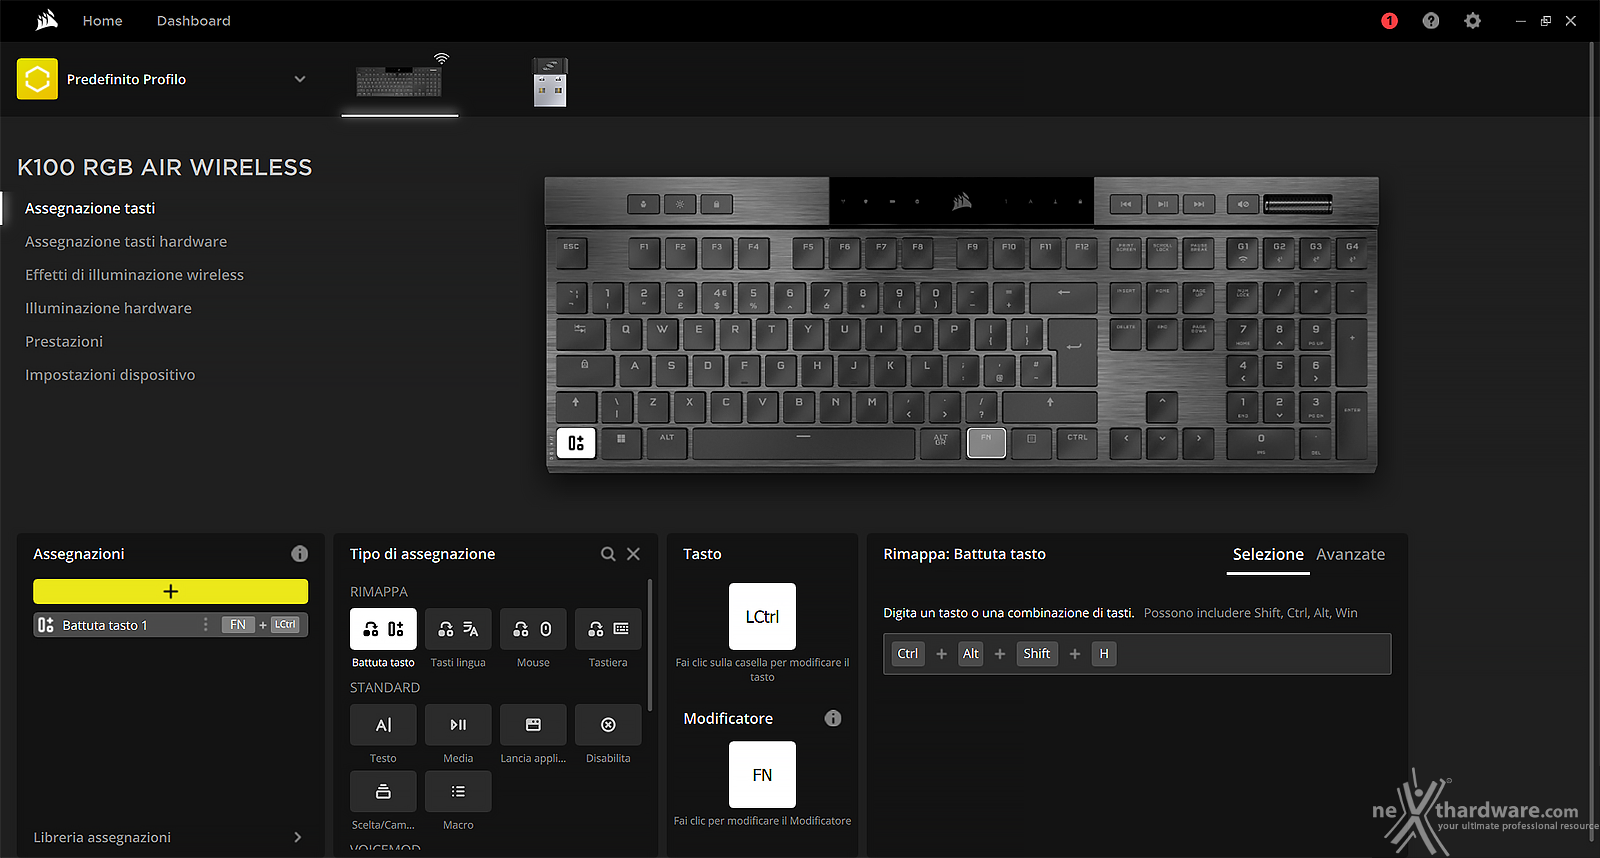Image resolution: width=1600 pixels, height=858 pixels.
Task: Click the Windows lock key on keyboard image
Action: coord(716,204)
